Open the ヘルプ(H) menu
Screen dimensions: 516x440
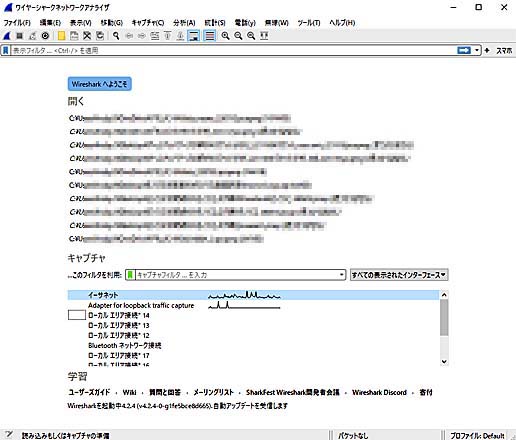(342, 23)
